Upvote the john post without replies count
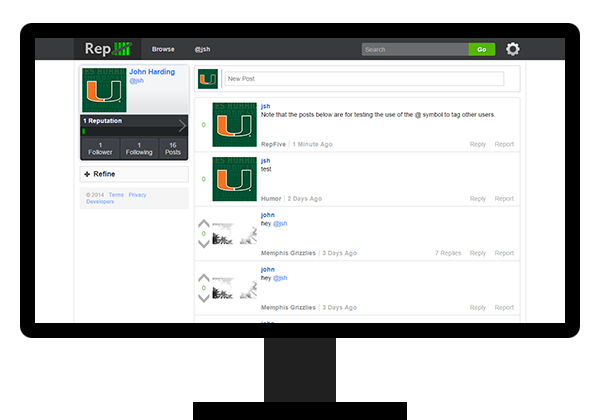Screen dimensions: 600x420 tap(204, 278)
